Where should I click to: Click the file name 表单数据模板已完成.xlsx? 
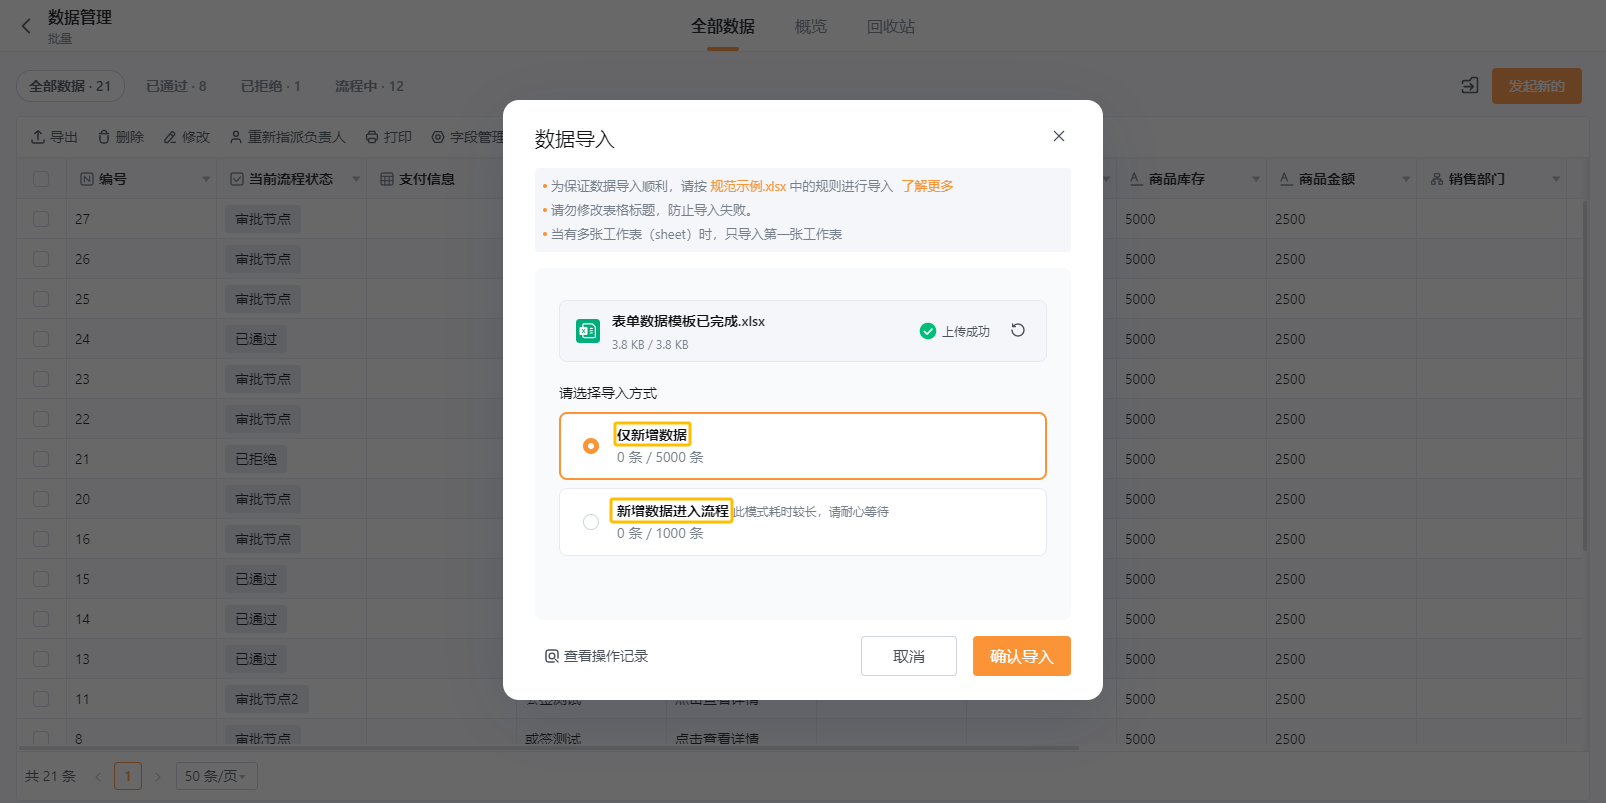[x=688, y=321]
